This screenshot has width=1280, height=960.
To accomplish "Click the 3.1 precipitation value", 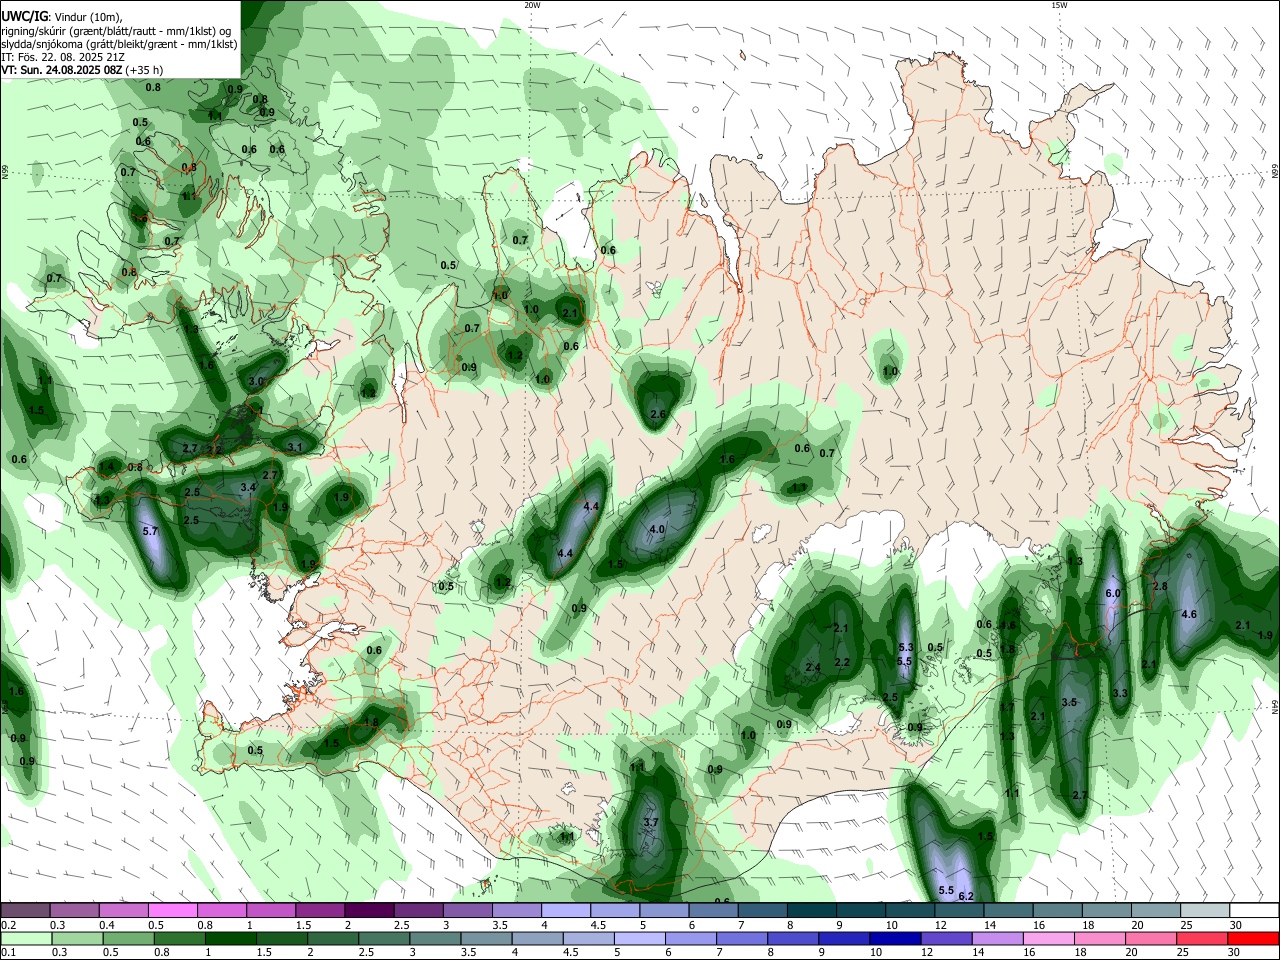I will click(x=295, y=447).
